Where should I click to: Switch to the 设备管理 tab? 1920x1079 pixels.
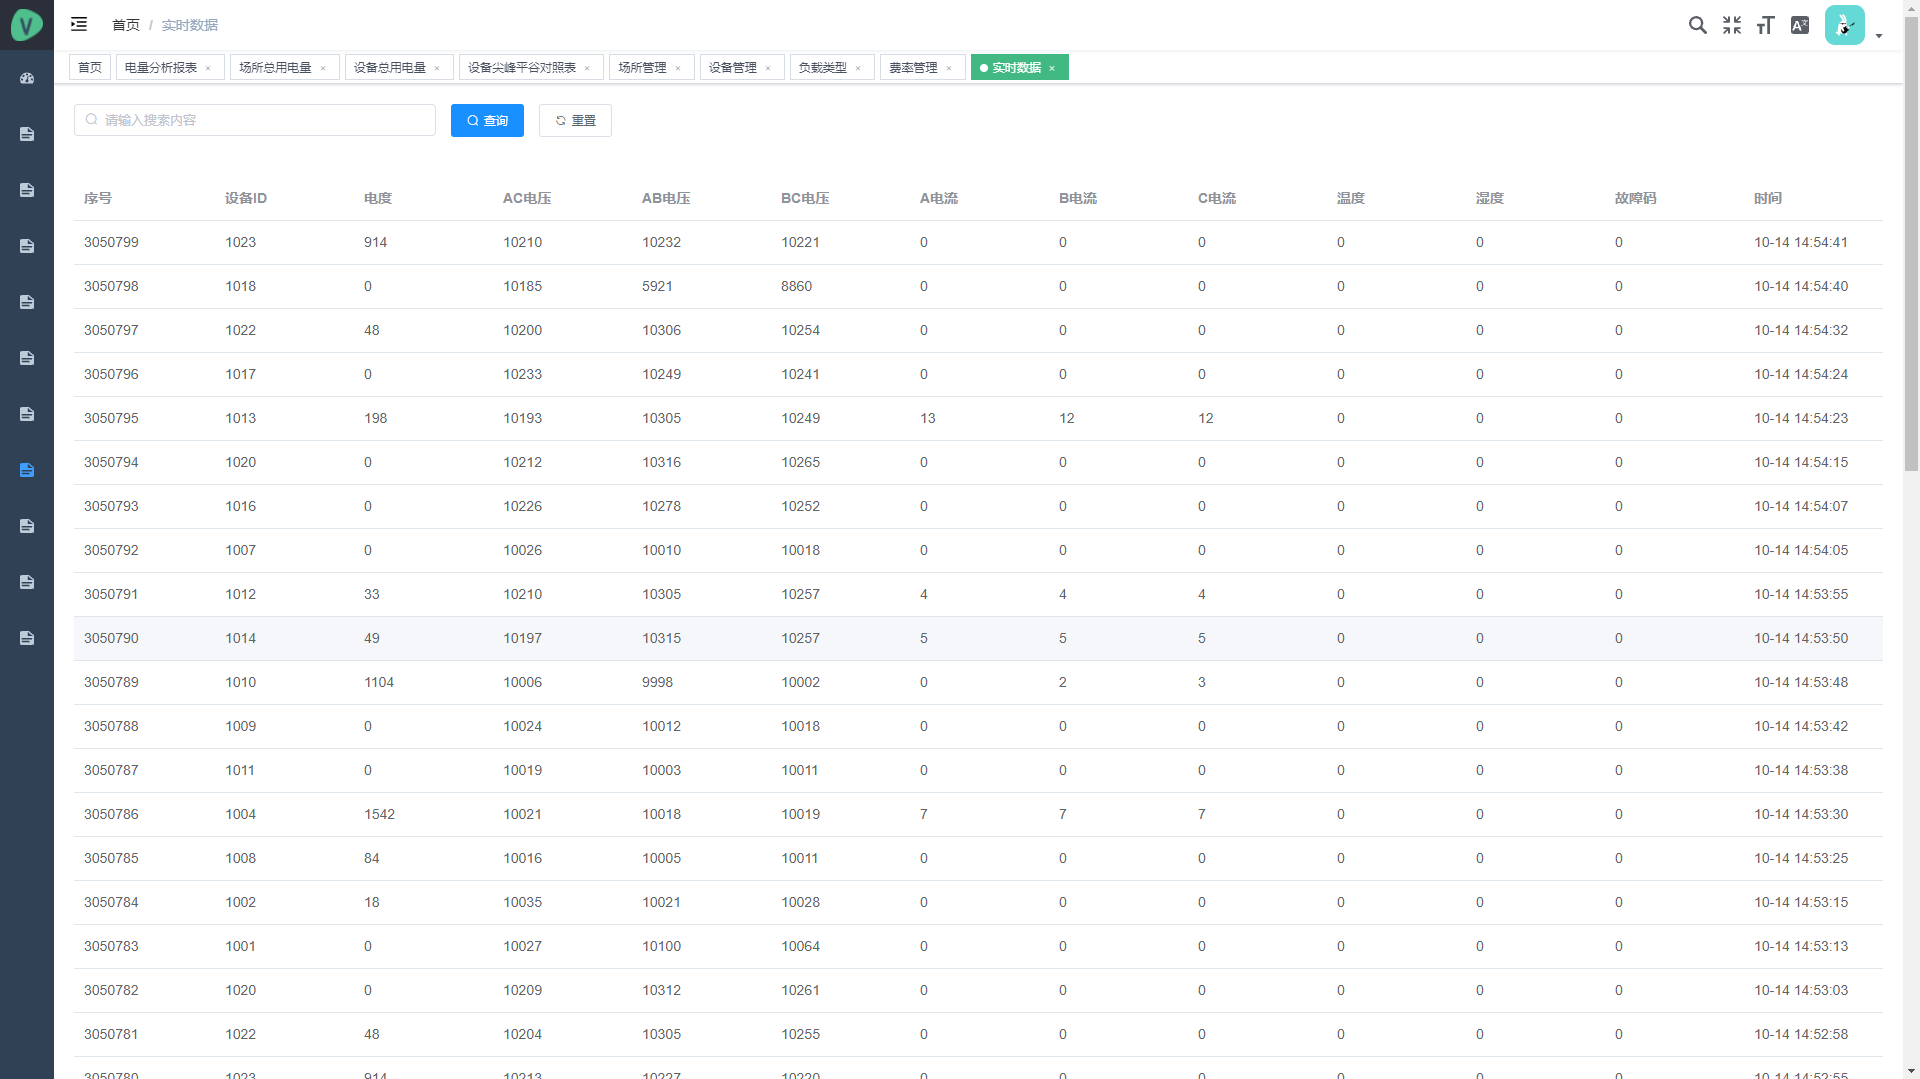point(733,68)
